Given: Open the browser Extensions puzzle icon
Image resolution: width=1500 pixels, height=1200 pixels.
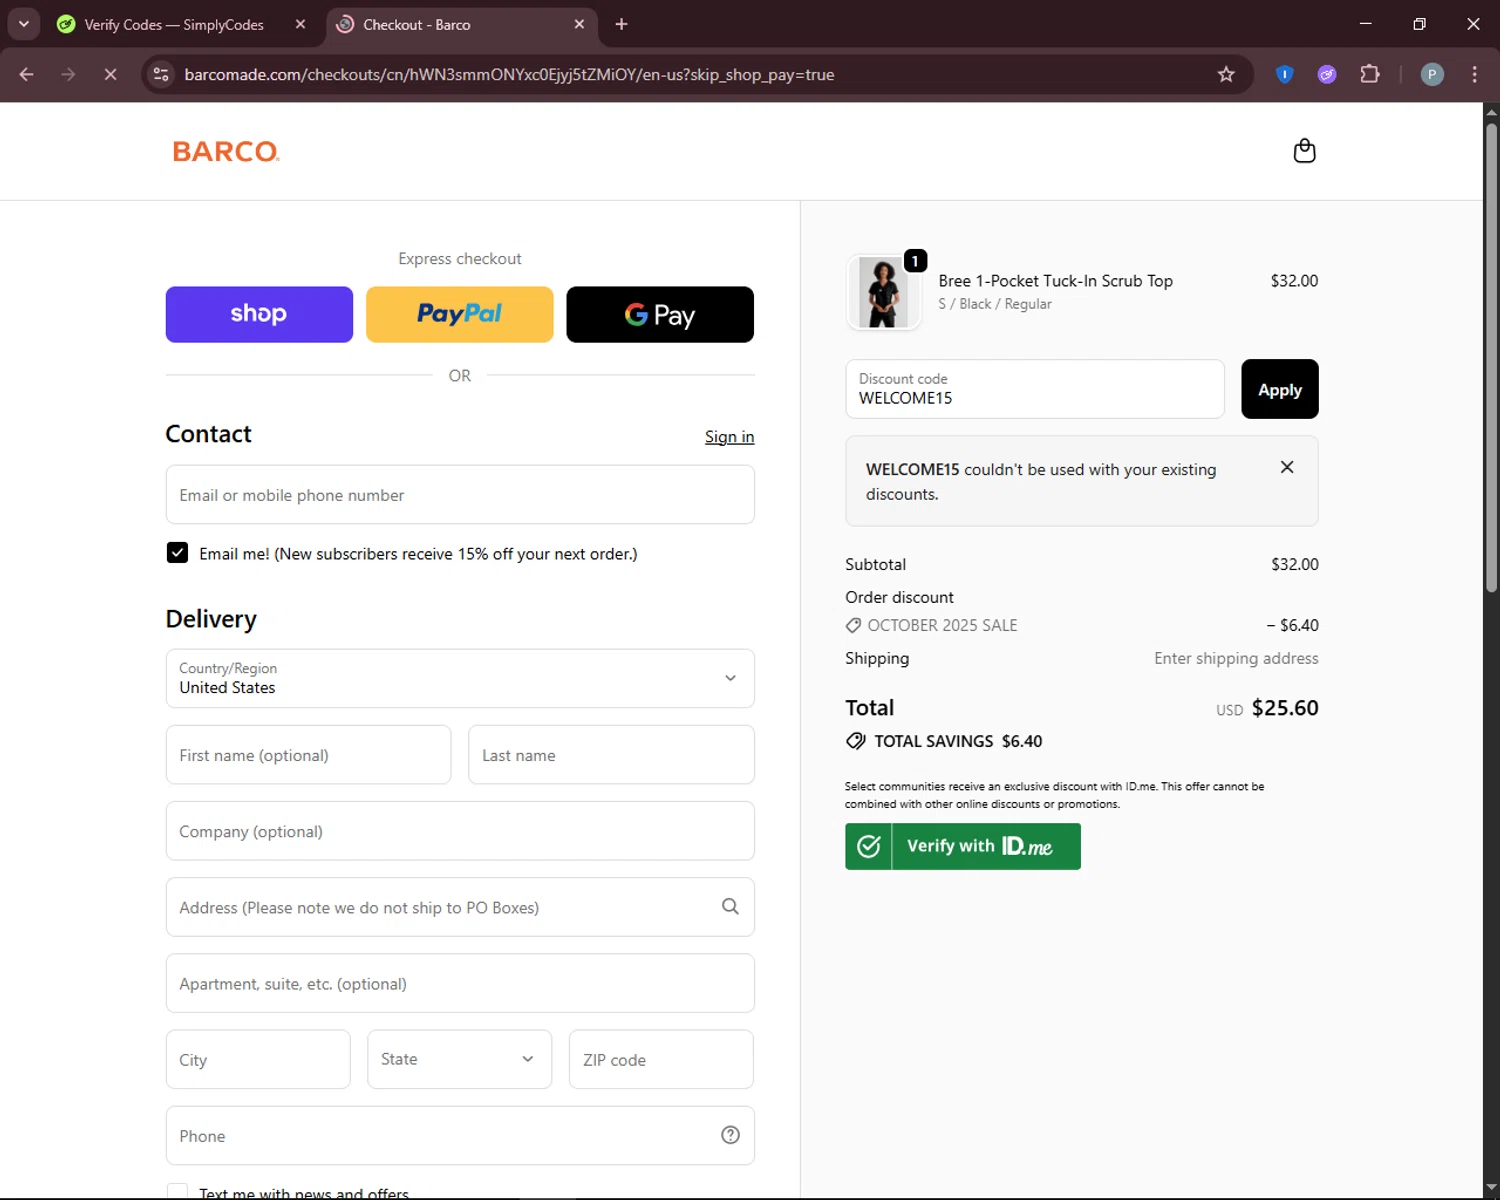Looking at the screenshot, I should [1370, 74].
